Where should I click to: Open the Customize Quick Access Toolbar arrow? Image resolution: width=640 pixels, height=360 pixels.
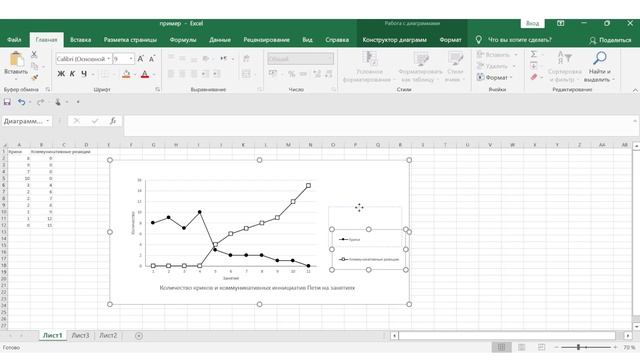point(78,102)
